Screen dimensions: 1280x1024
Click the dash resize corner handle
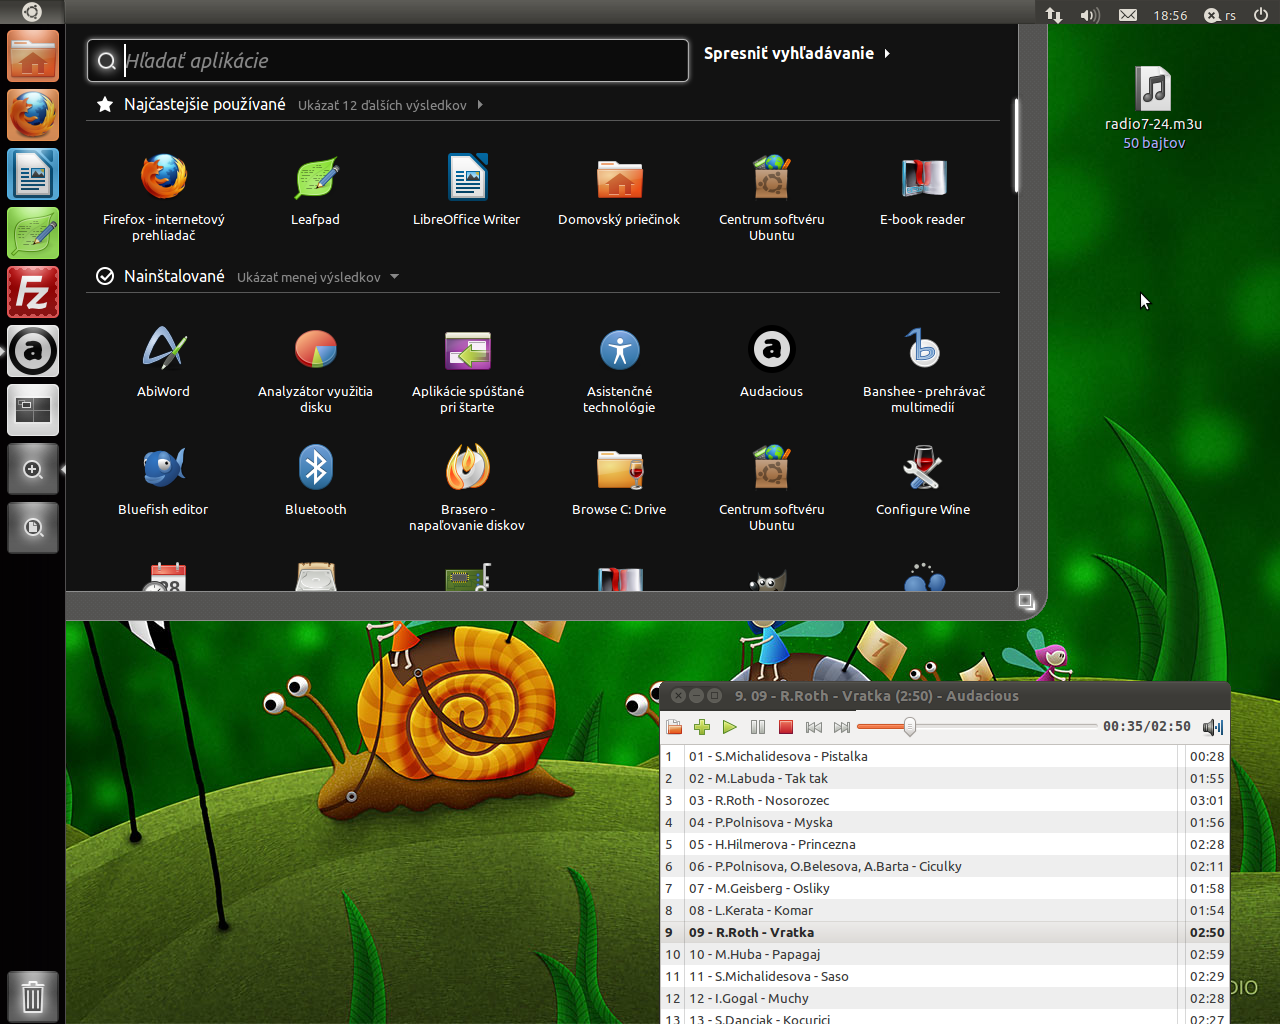(x=1026, y=600)
